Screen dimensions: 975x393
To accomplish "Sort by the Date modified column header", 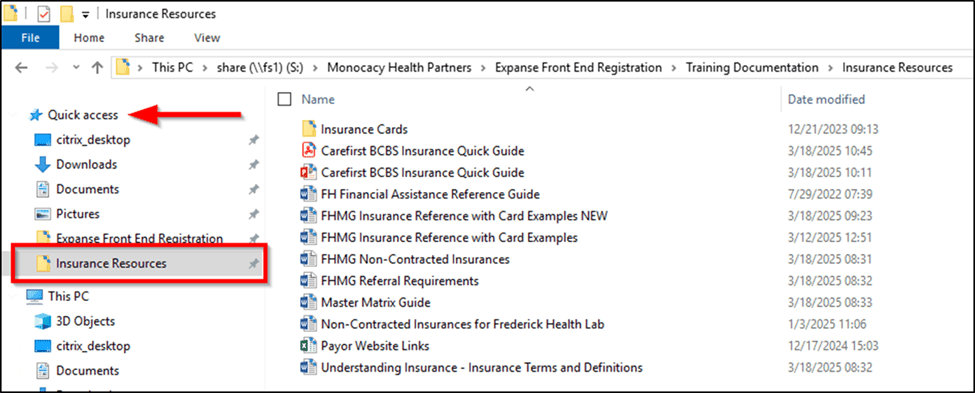I will (x=826, y=99).
